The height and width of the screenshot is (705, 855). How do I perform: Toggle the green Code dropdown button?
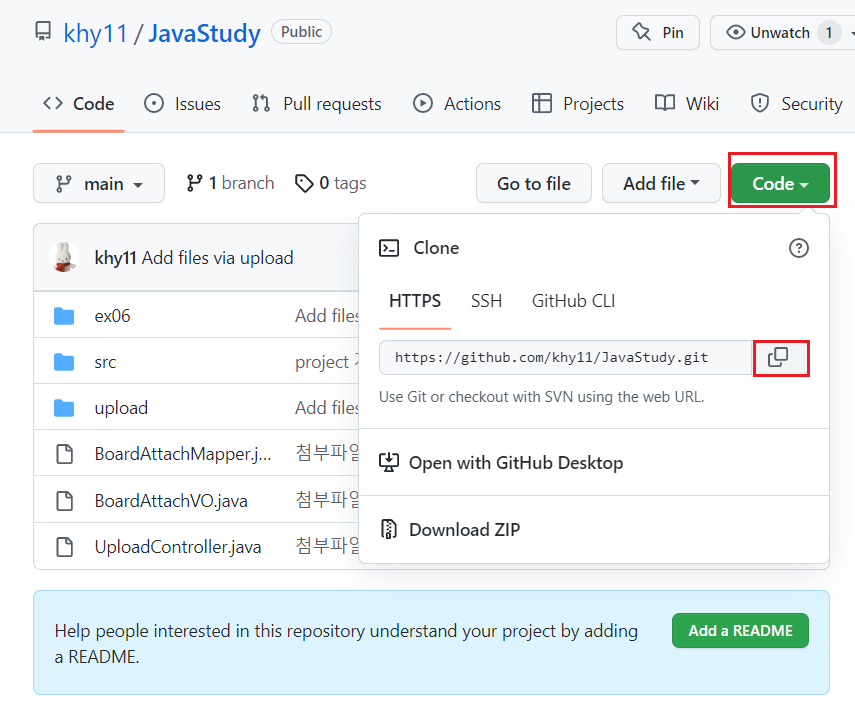(x=780, y=183)
